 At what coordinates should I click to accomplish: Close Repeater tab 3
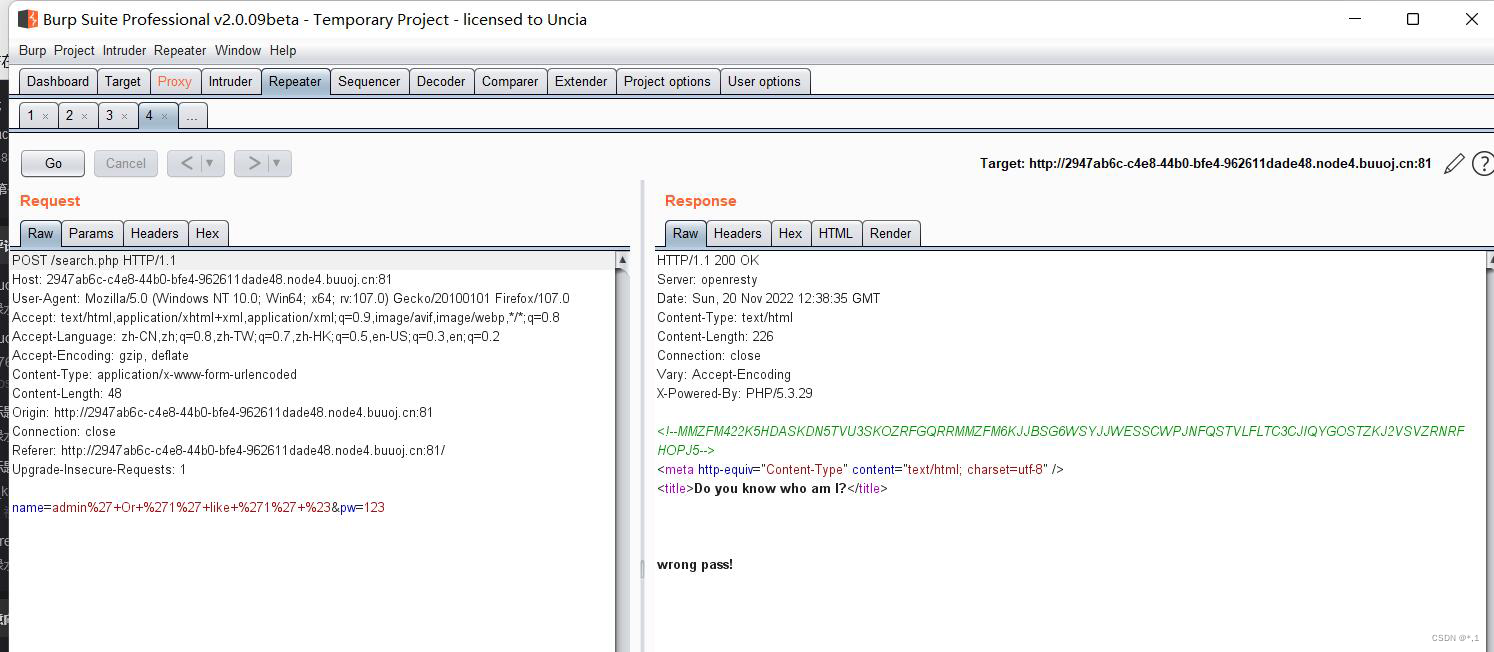coord(124,116)
